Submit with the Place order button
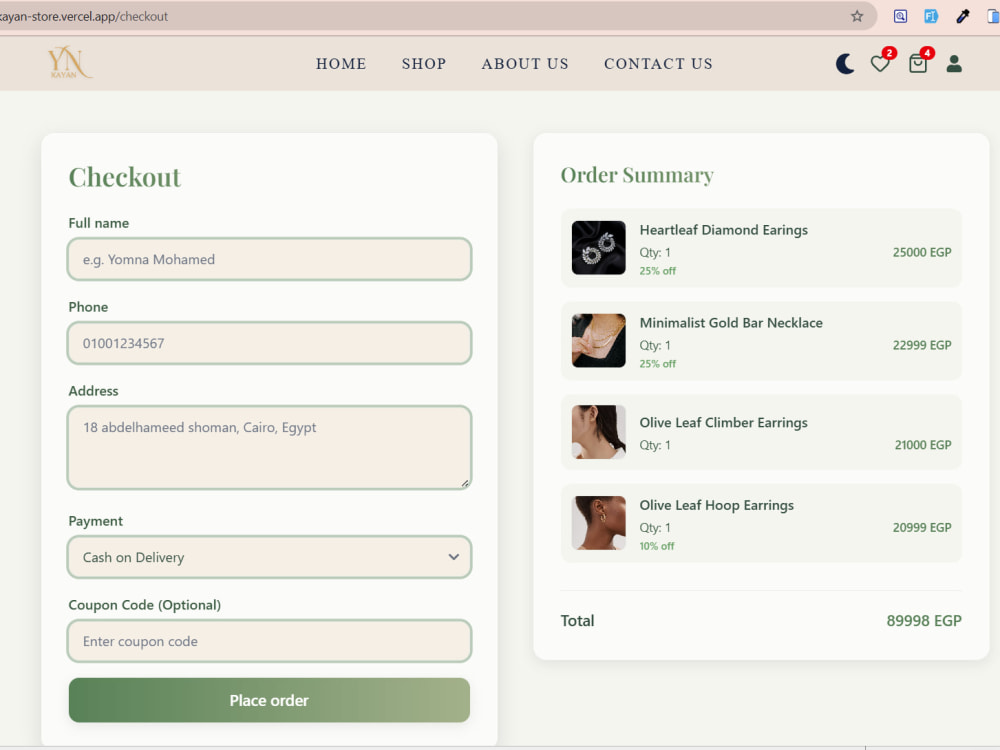Image resolution: width=1000 pixels, height=750 pixels. [269, 700]
